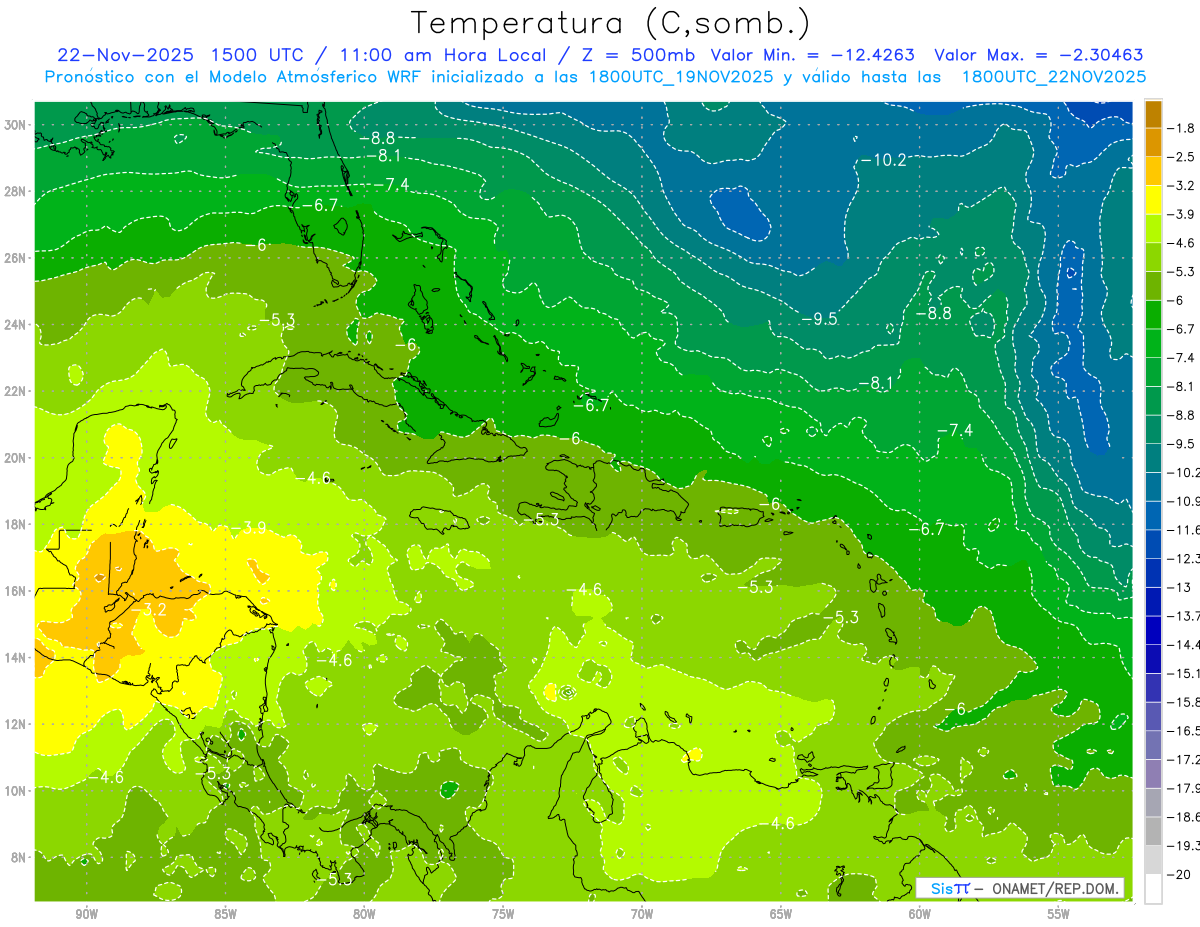Click the "10N" latitude axis label
Image resolution: width=1200 pixels, height=927 pixels.
pos(16,790)
